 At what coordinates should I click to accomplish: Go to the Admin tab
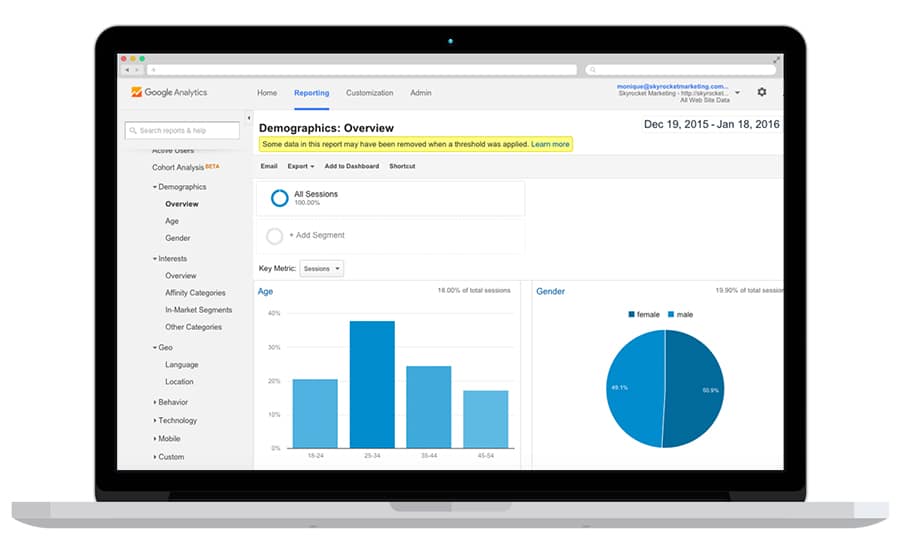click(x=420, y=93)
